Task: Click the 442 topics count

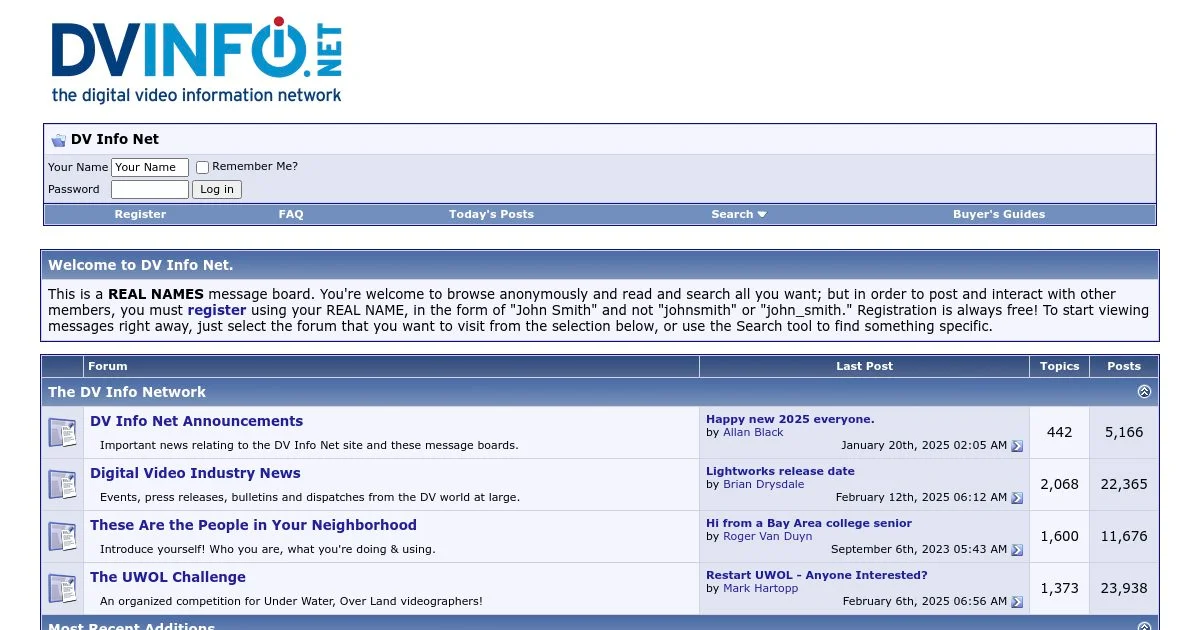Action: (1059, 433)
